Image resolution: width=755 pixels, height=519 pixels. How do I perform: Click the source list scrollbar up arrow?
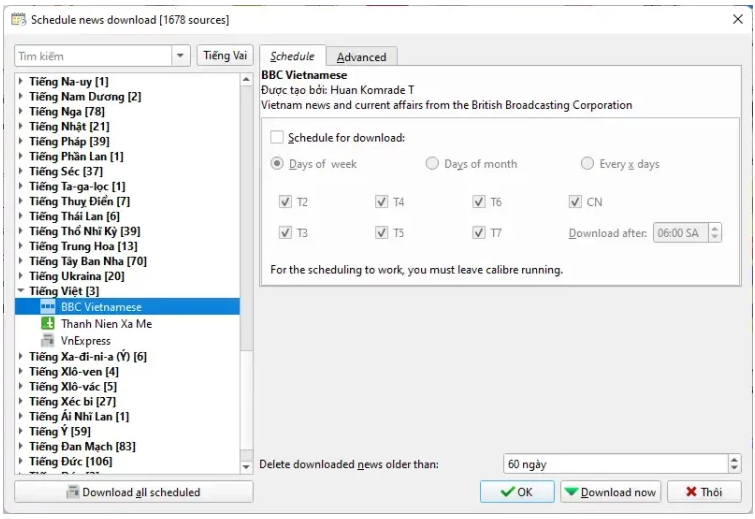pos(246,79)
